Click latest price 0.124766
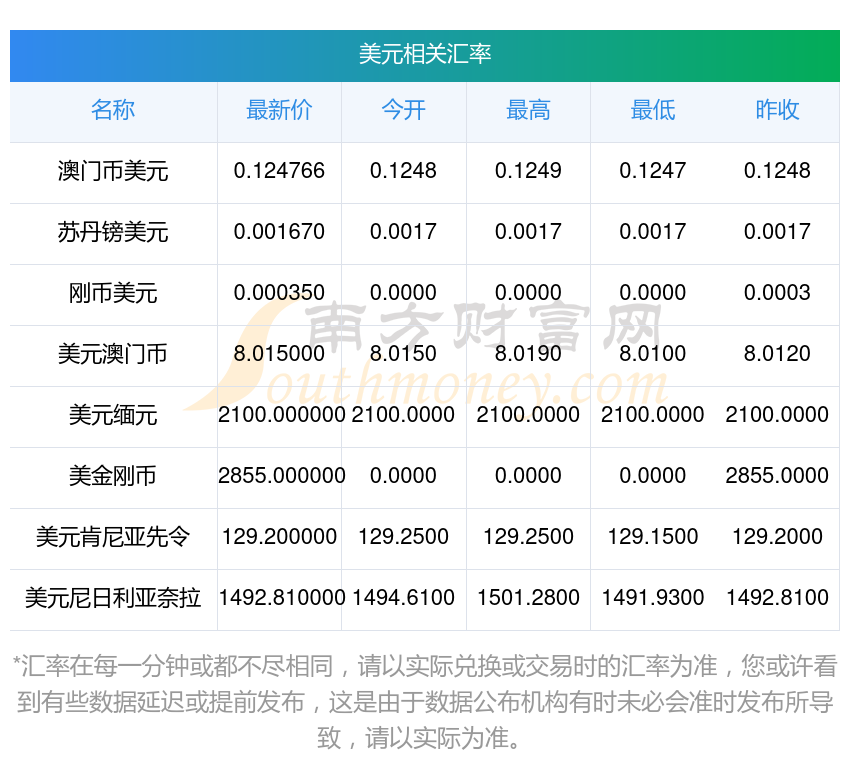 (279, 171)
